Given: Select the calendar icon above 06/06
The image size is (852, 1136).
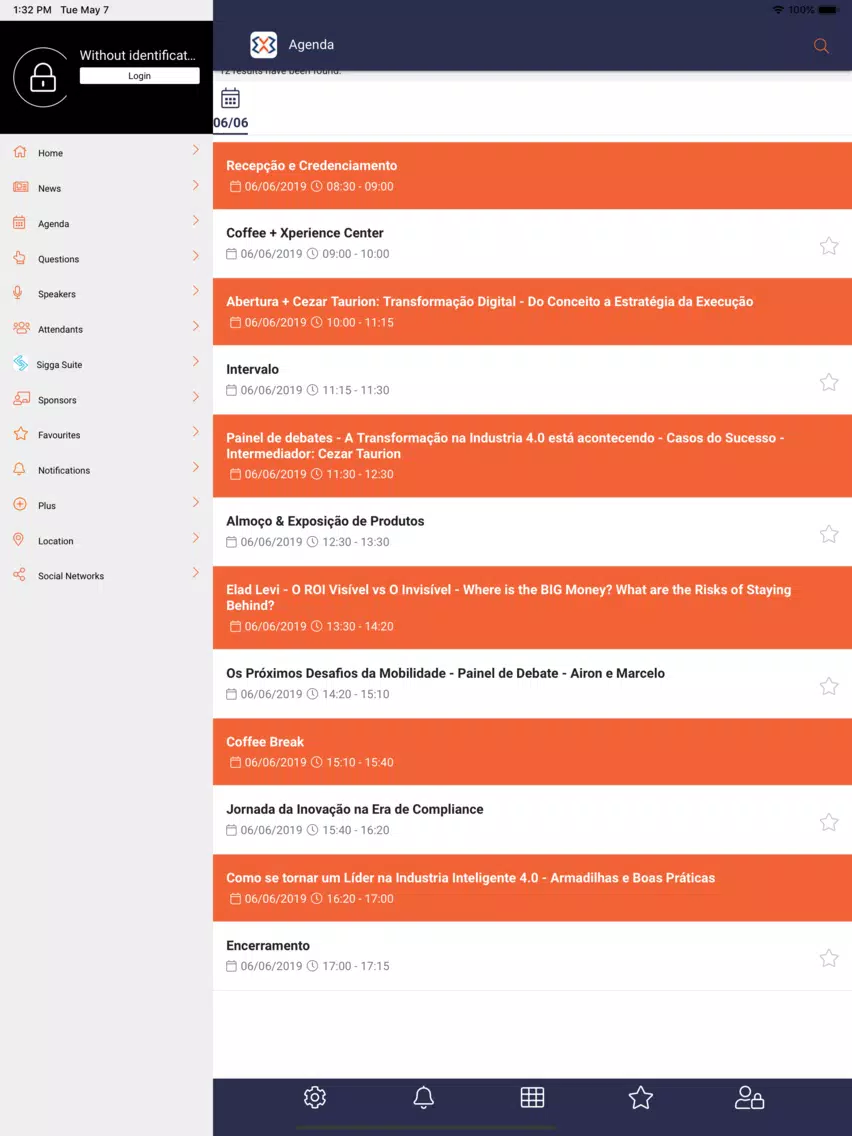Looking at the screenshot, I should click(x=230, y=98).
